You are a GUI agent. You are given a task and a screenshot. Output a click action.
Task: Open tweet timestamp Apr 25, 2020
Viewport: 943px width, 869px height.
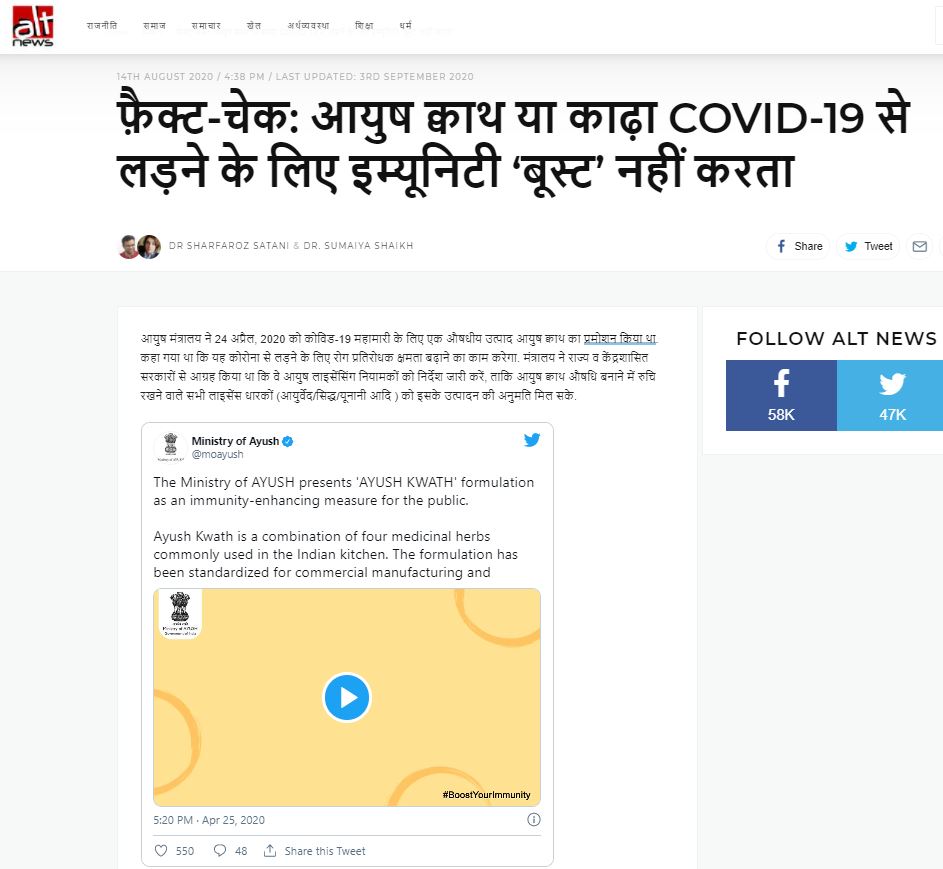[x=209, y=820]
